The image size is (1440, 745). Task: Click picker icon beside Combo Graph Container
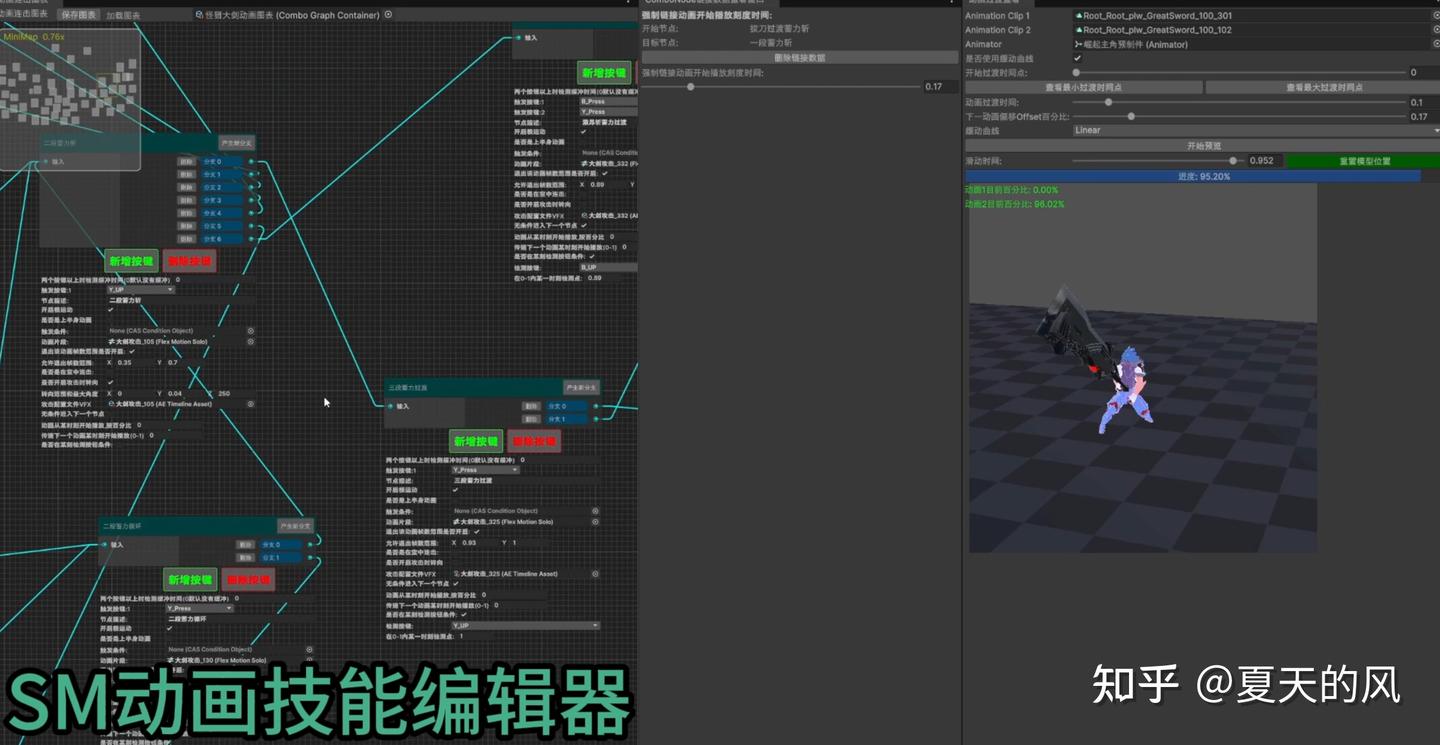tap(388, 15)
